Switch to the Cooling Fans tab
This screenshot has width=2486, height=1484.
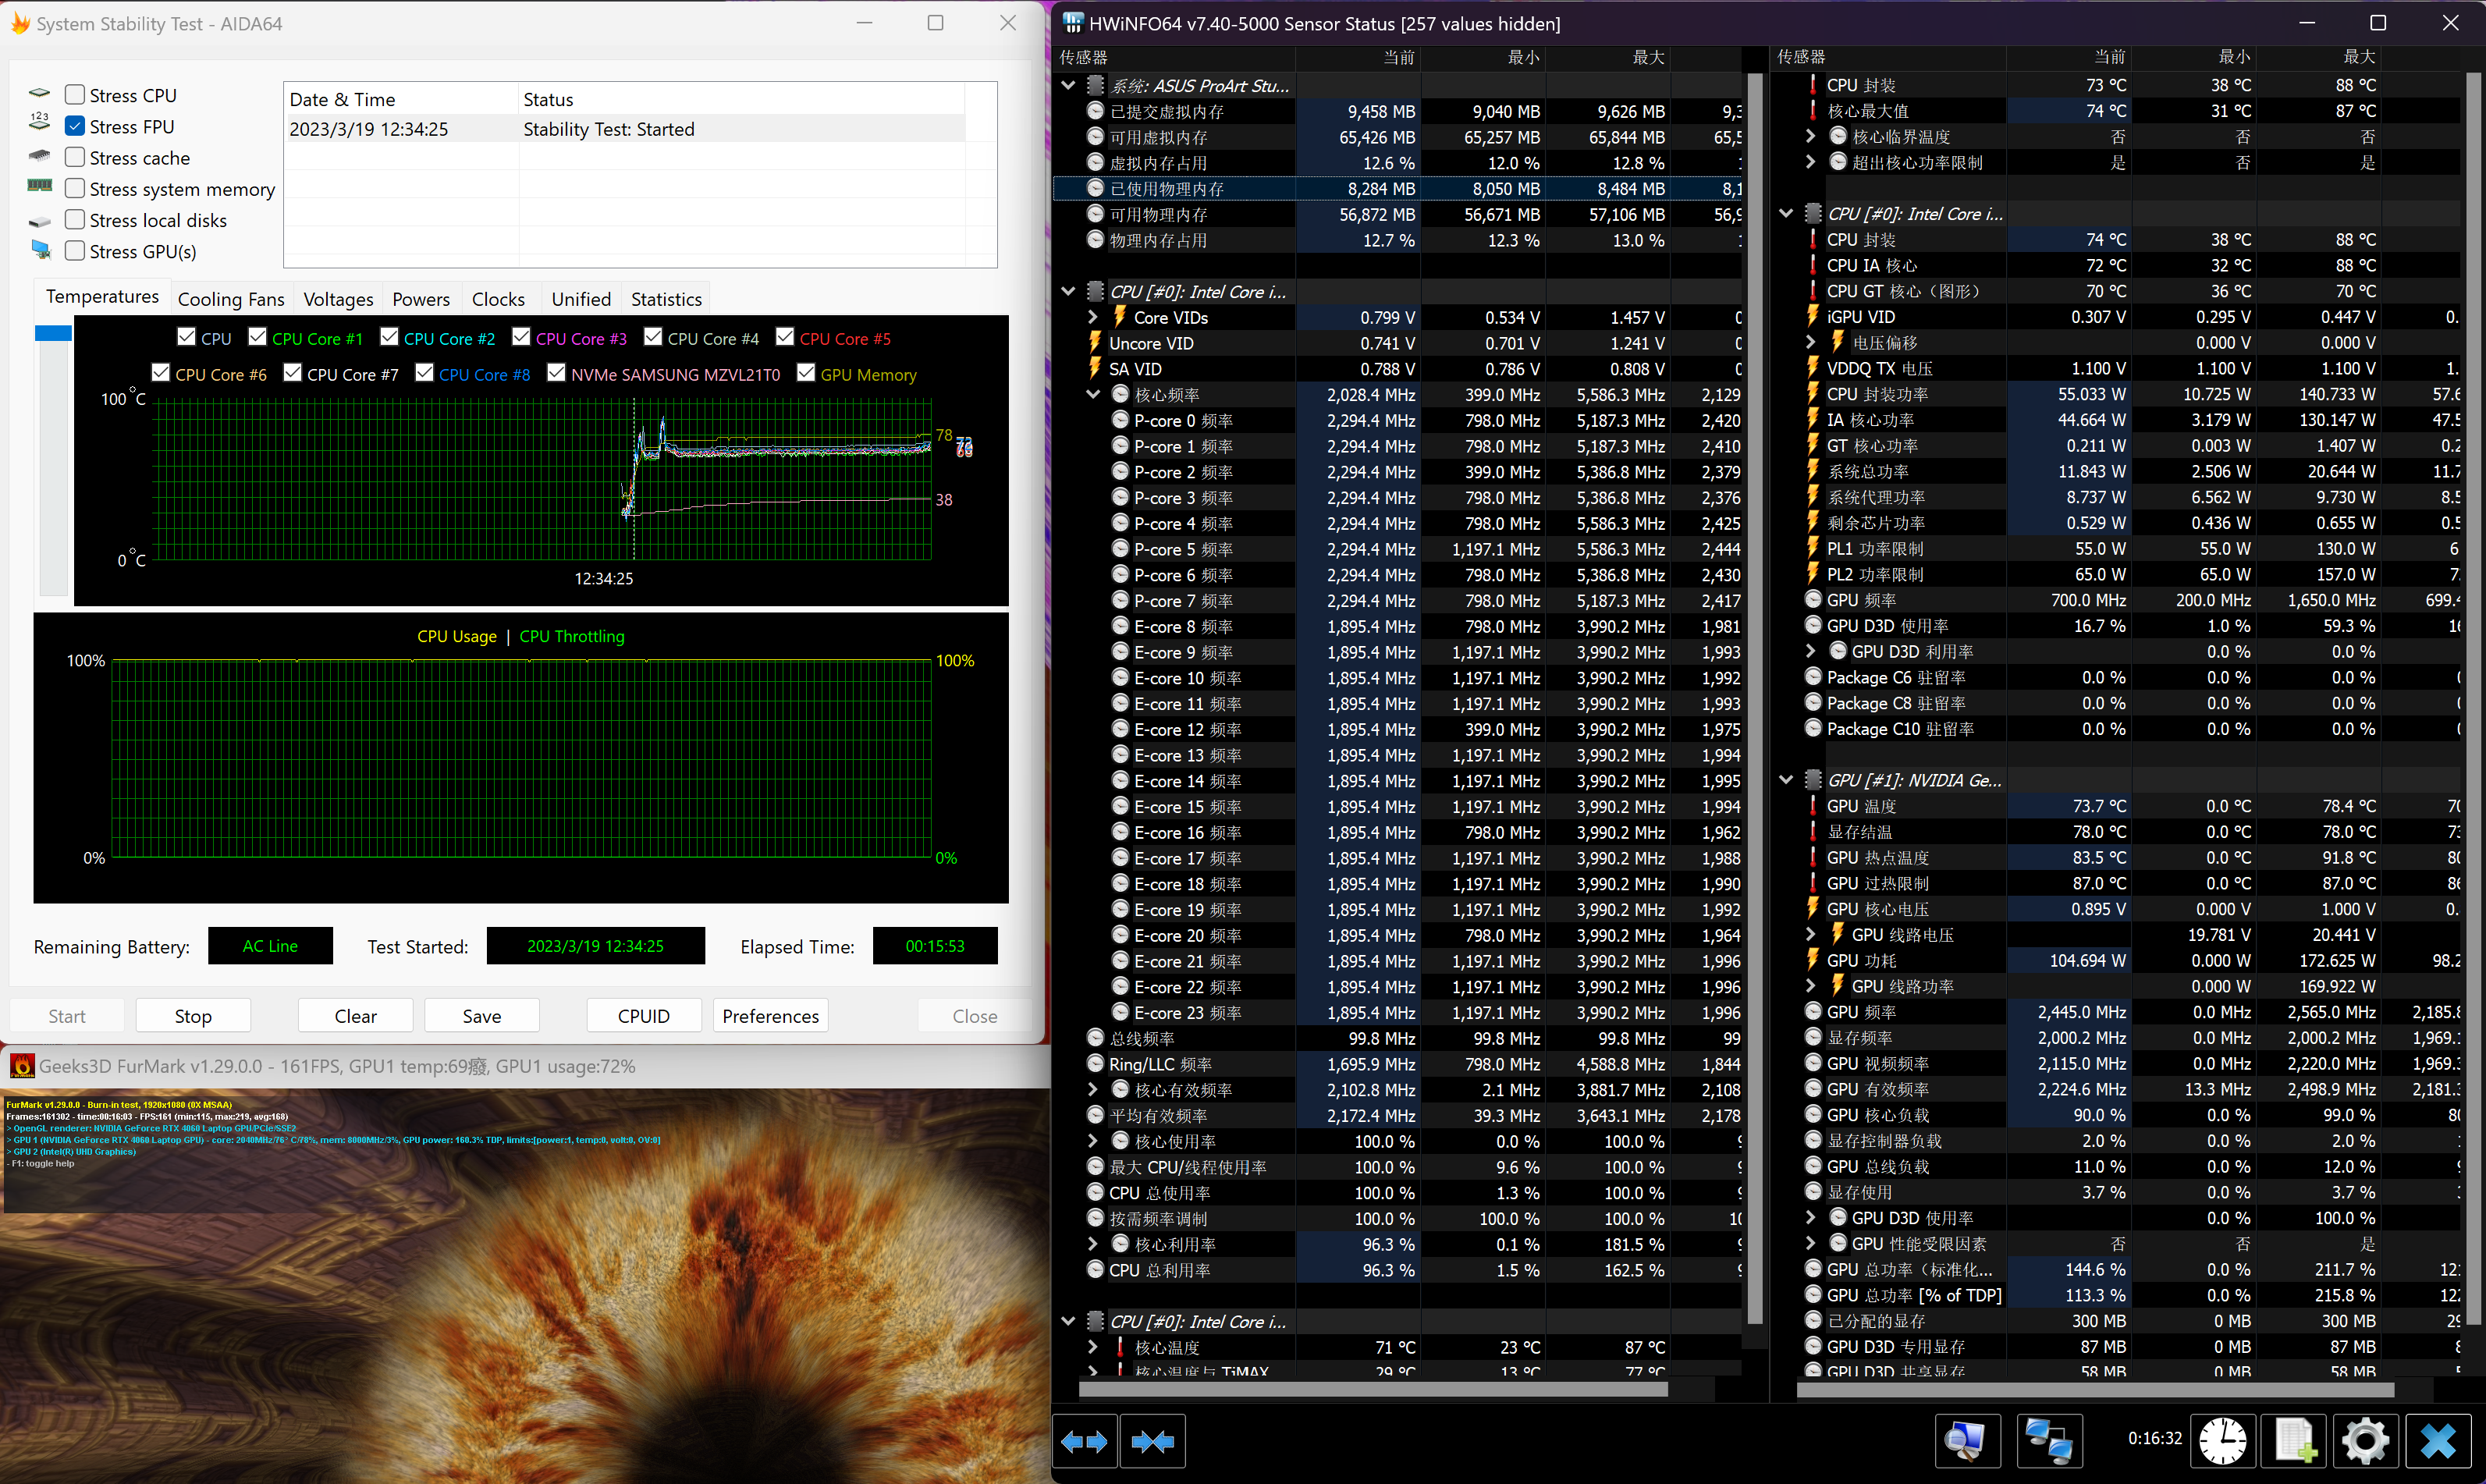tap(231, 299)
